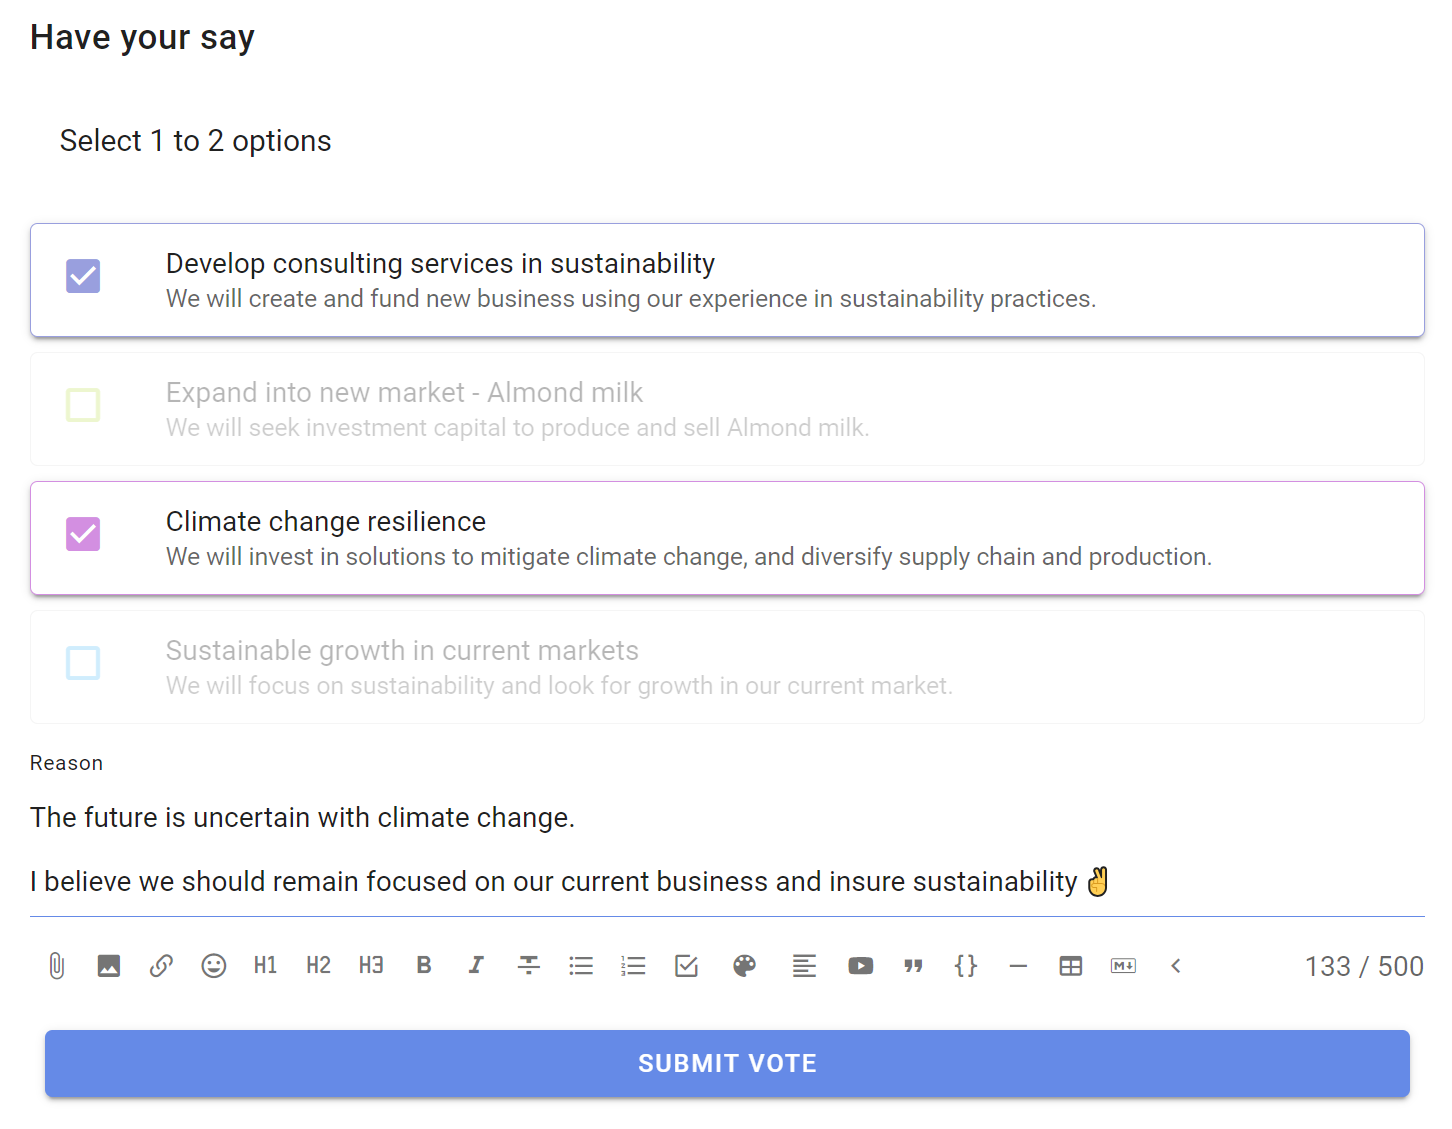
Task: Add a hyperlink with link icon
Action: click(161, 966)
